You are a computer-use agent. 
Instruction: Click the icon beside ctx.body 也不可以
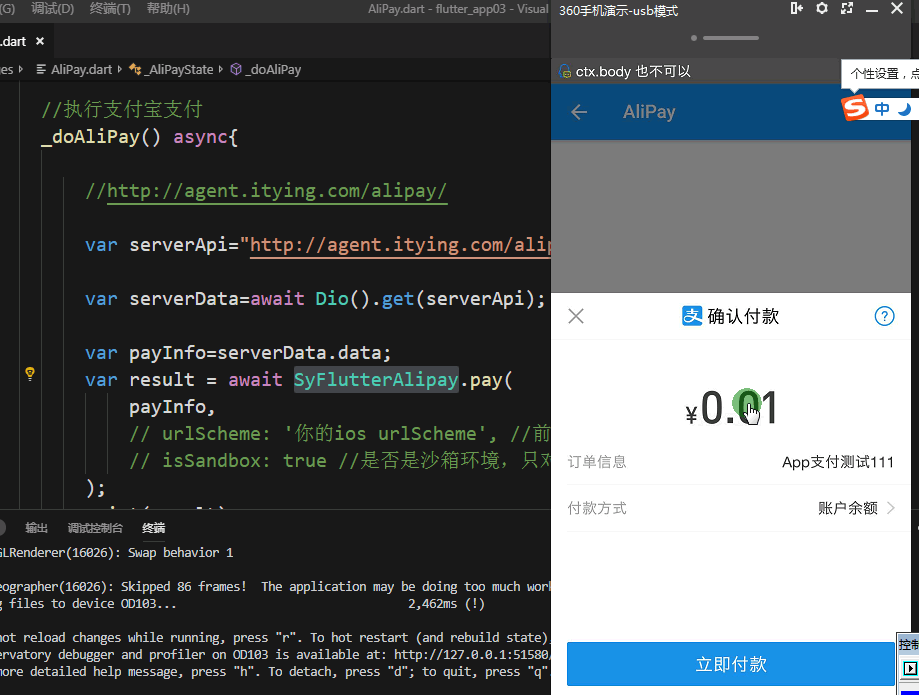click(565, 71)
